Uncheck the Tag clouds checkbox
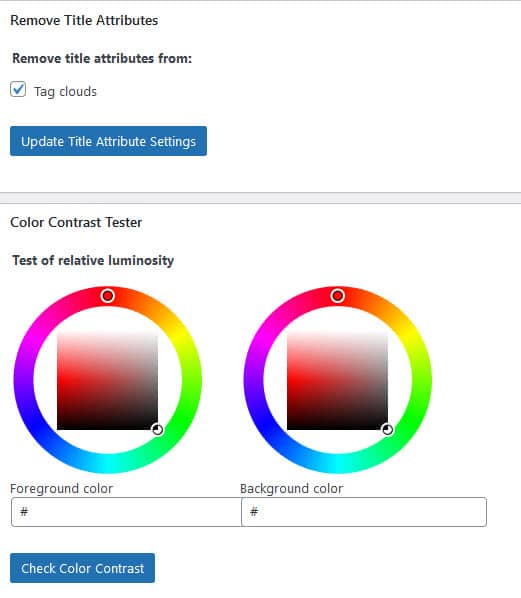Viewport: 521px width, 598px height. pos(18,90)
